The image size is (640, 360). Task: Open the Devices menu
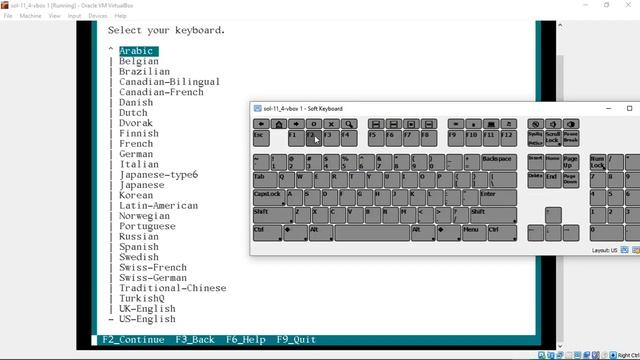click(x=98, y=16)
